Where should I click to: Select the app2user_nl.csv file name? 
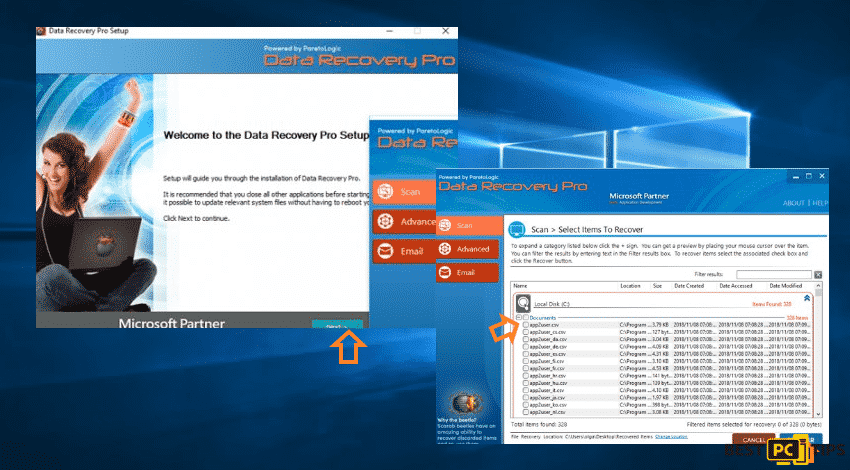548,413
